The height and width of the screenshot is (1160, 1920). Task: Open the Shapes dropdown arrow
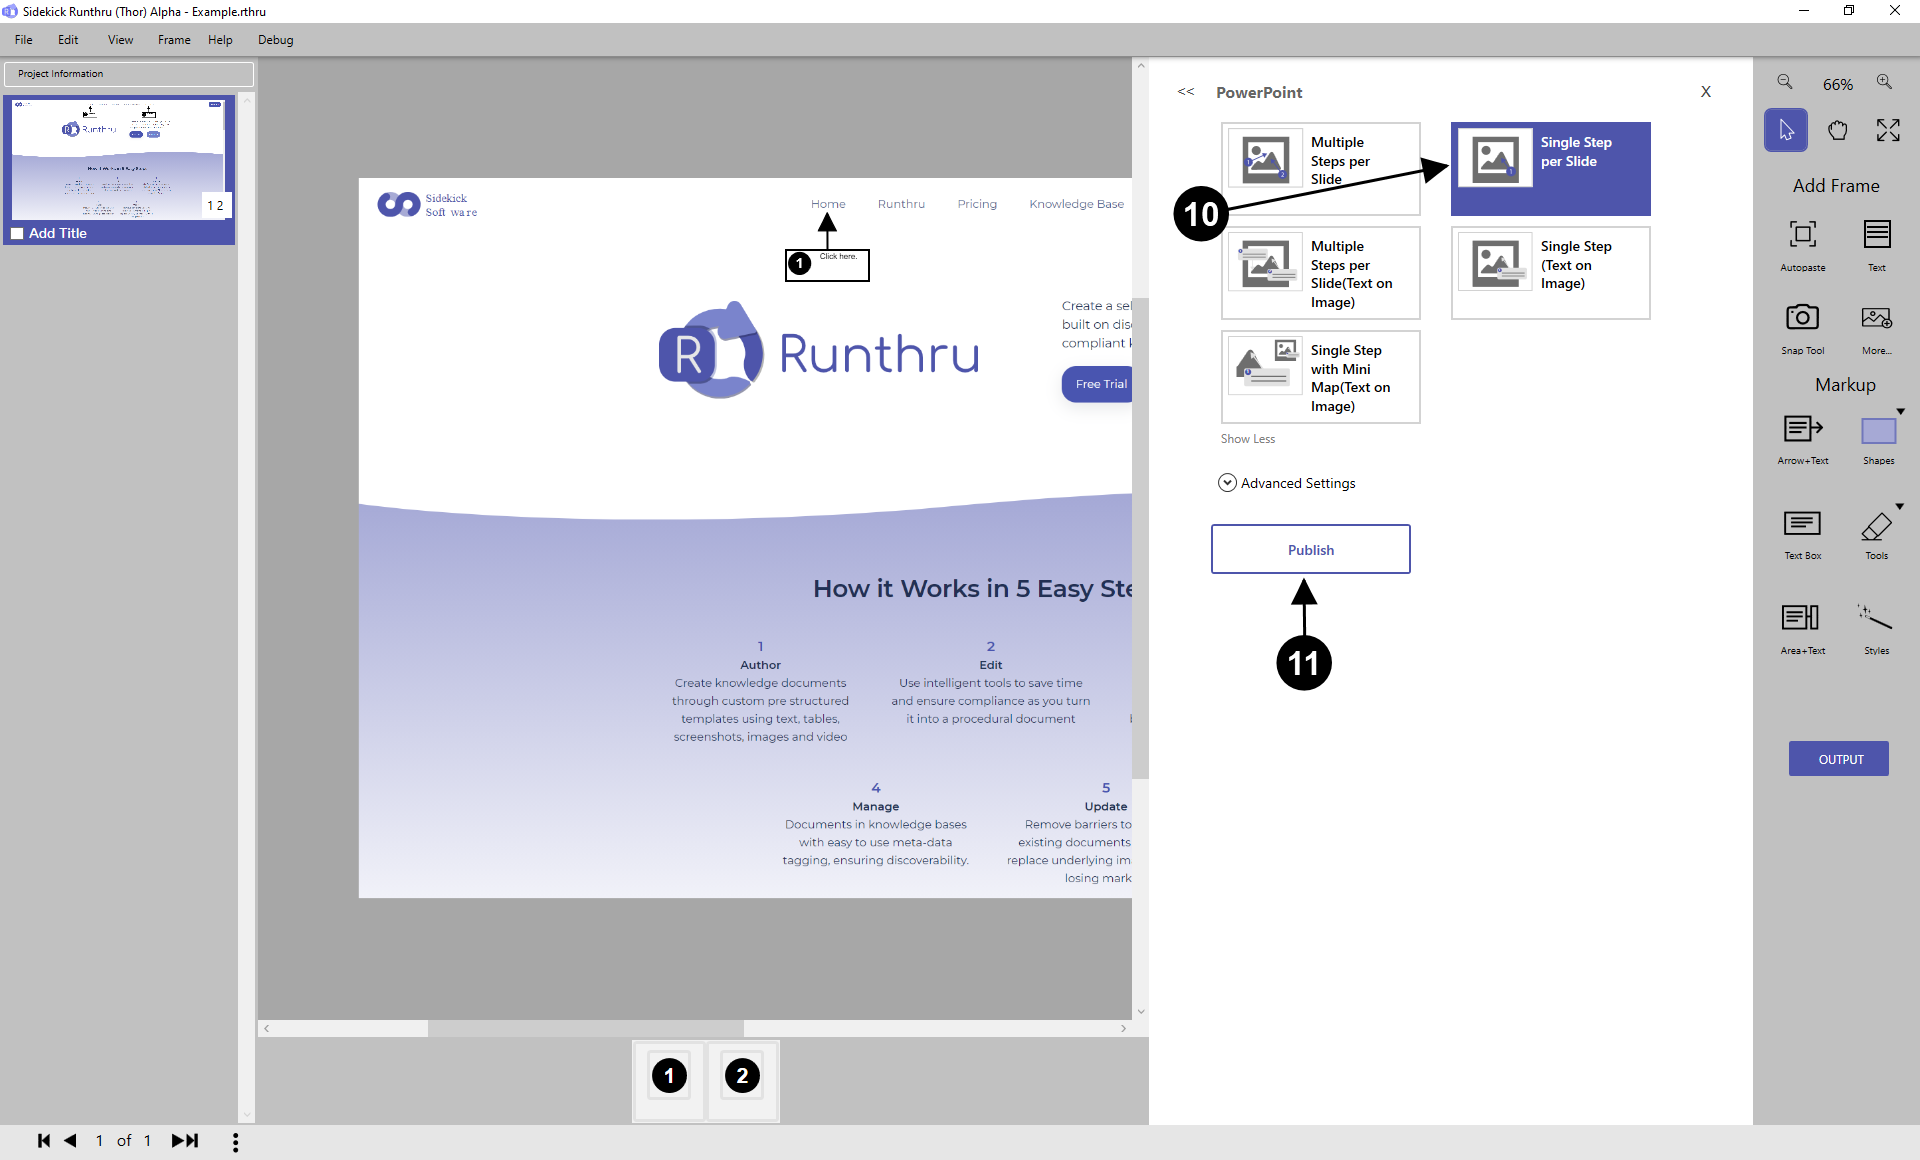tap(1901, 411)
